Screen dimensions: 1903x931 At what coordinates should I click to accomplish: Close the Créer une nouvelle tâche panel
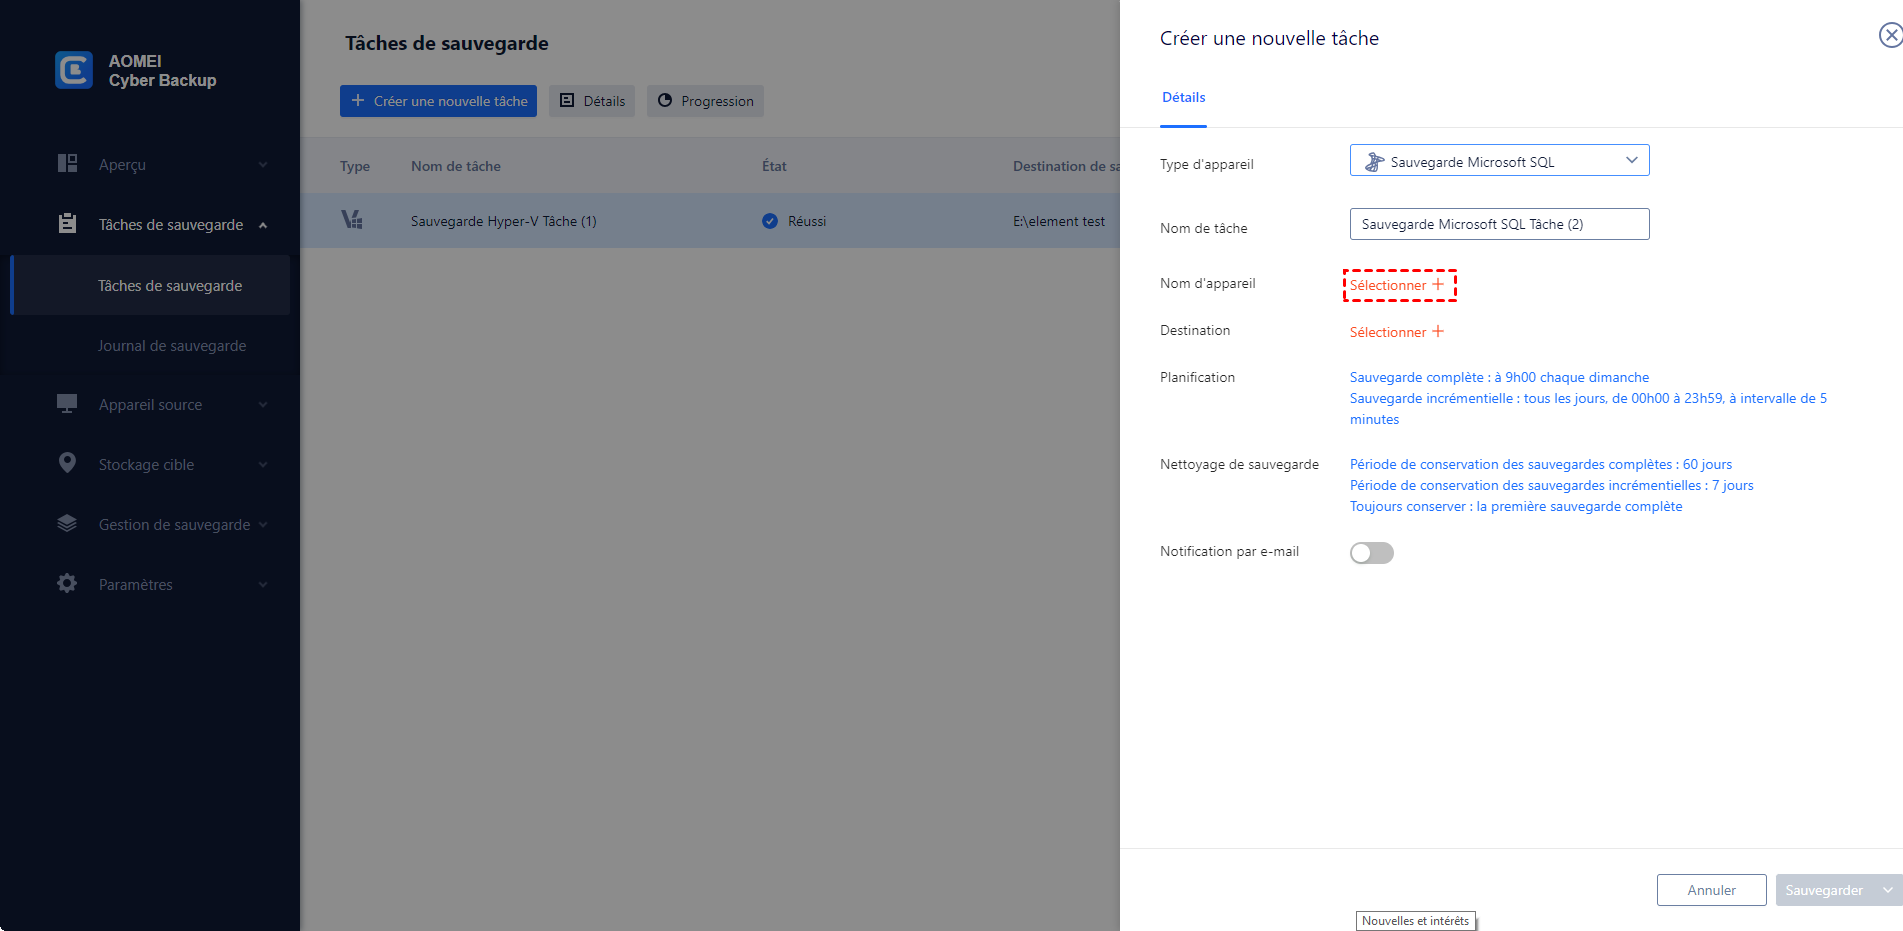pos(1890,36)
